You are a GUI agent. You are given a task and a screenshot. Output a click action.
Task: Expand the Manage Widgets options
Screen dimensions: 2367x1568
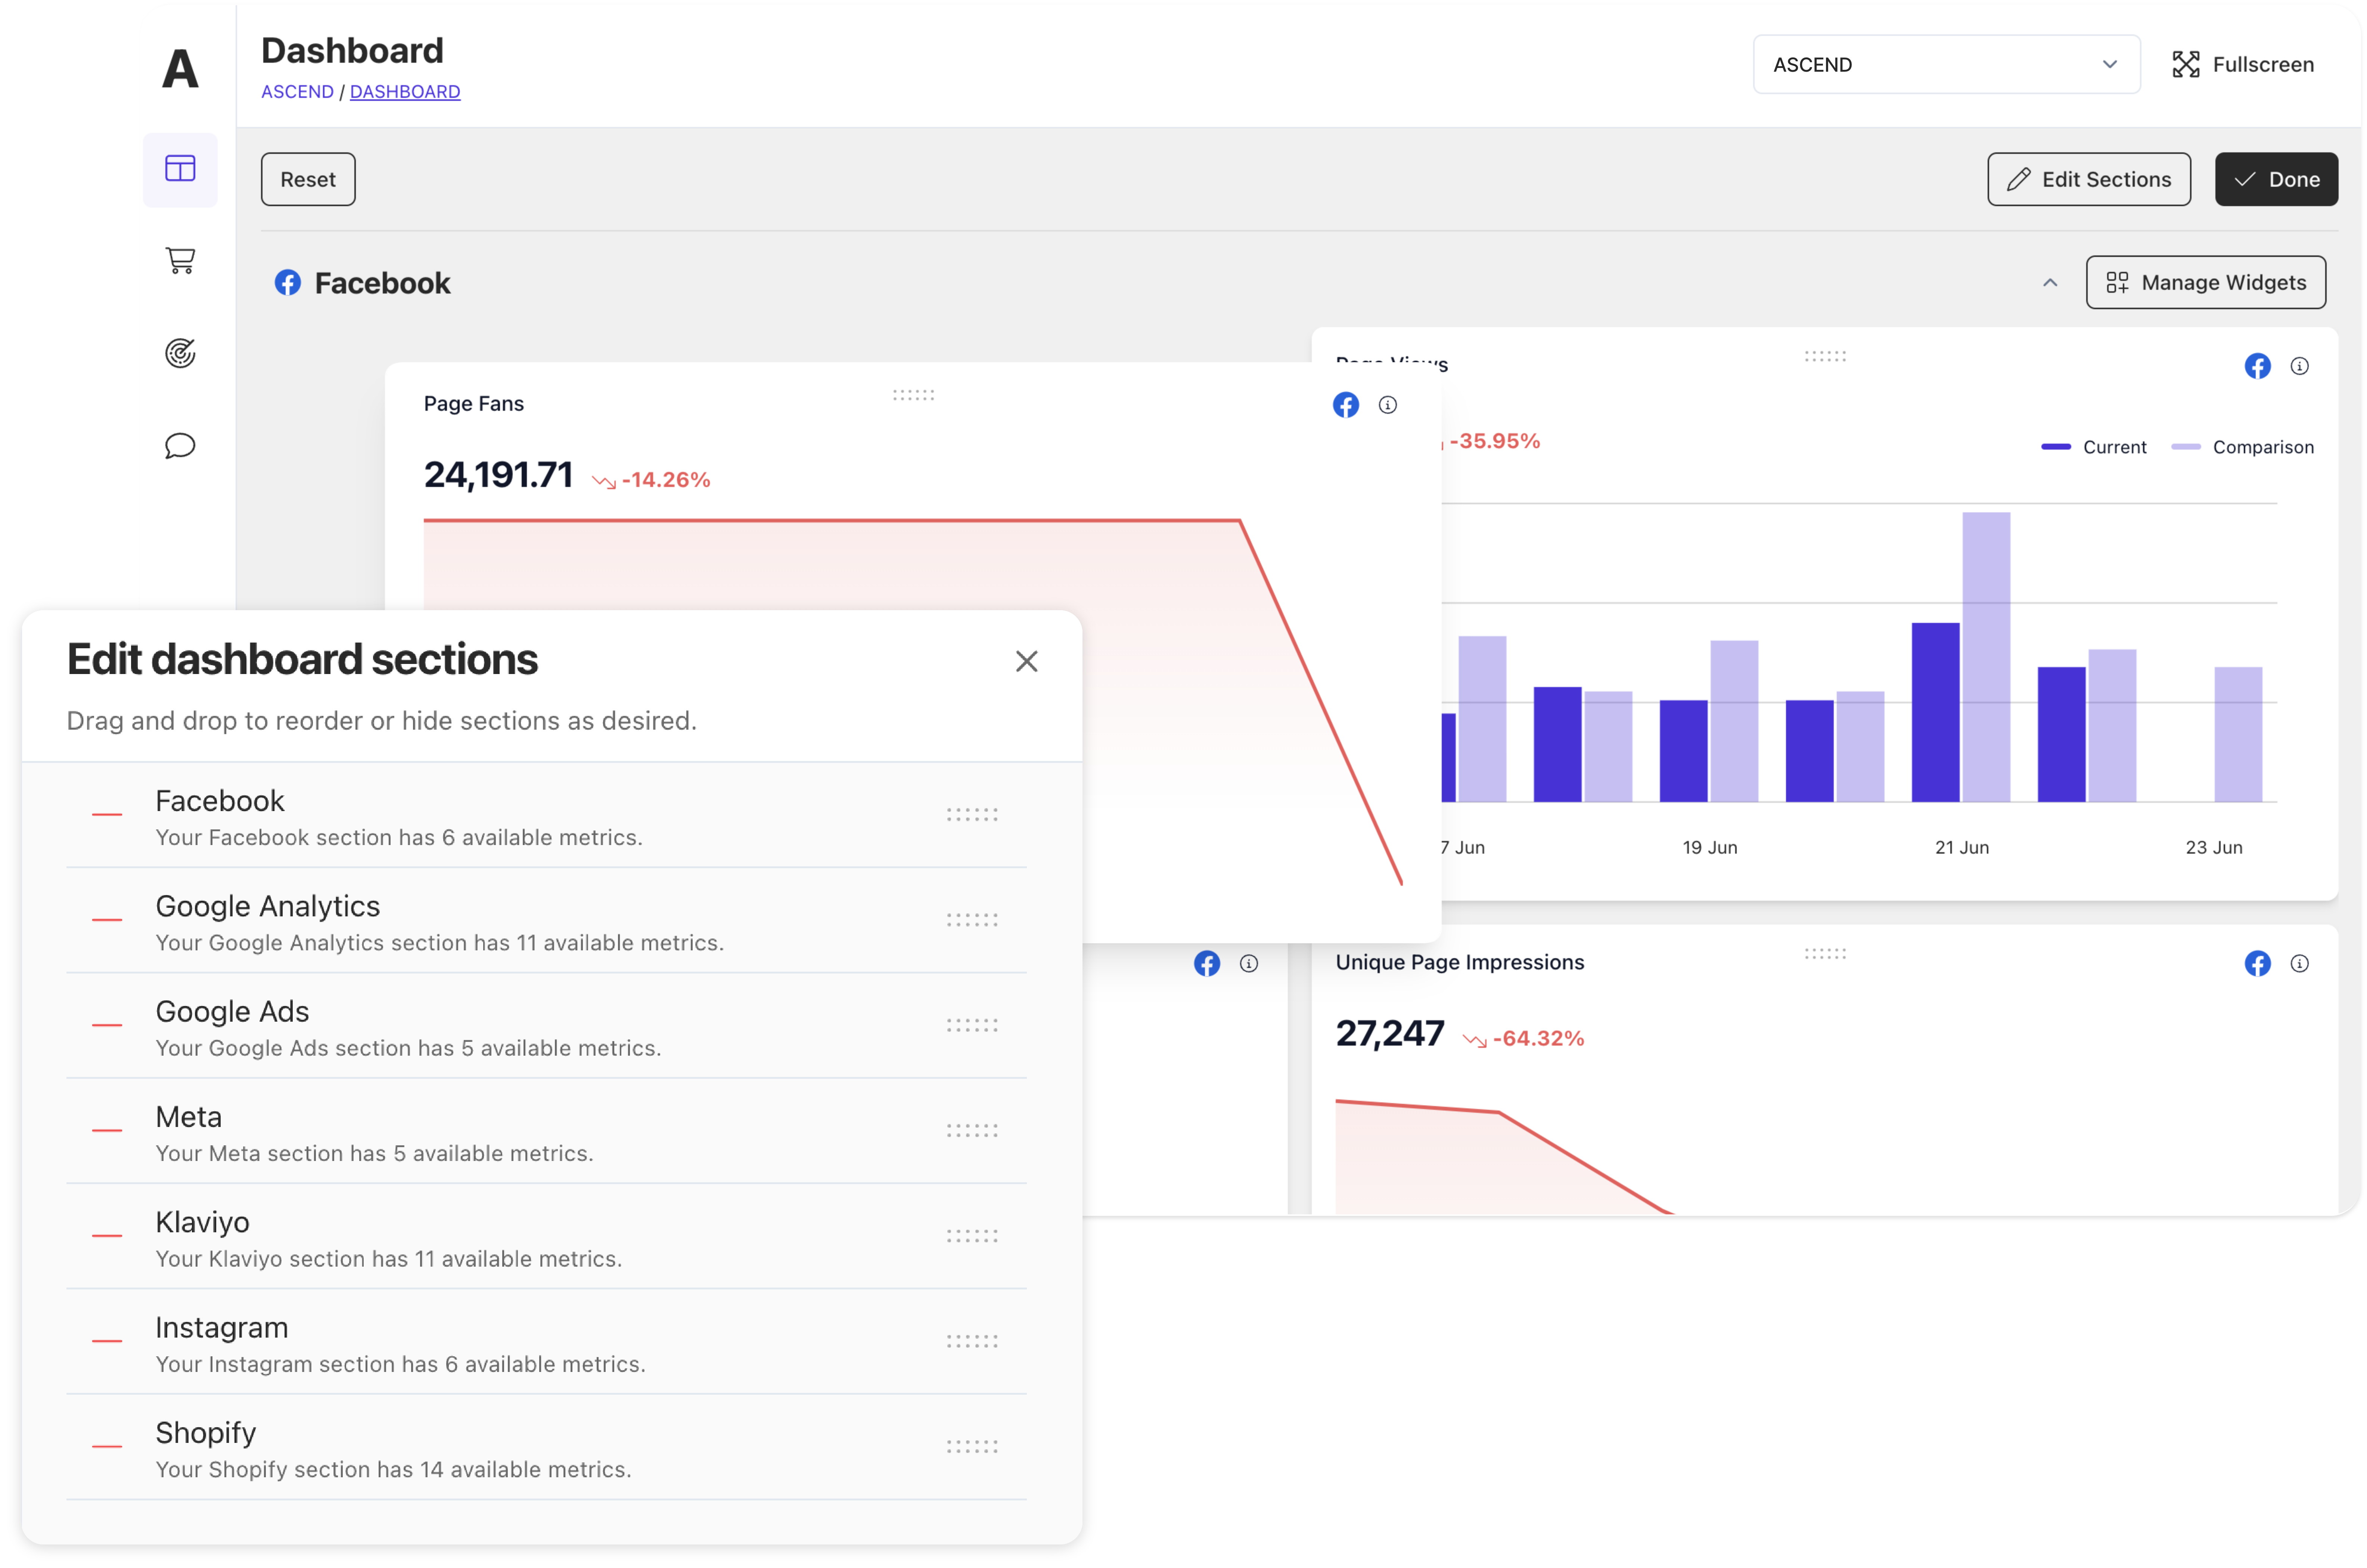2206,282
